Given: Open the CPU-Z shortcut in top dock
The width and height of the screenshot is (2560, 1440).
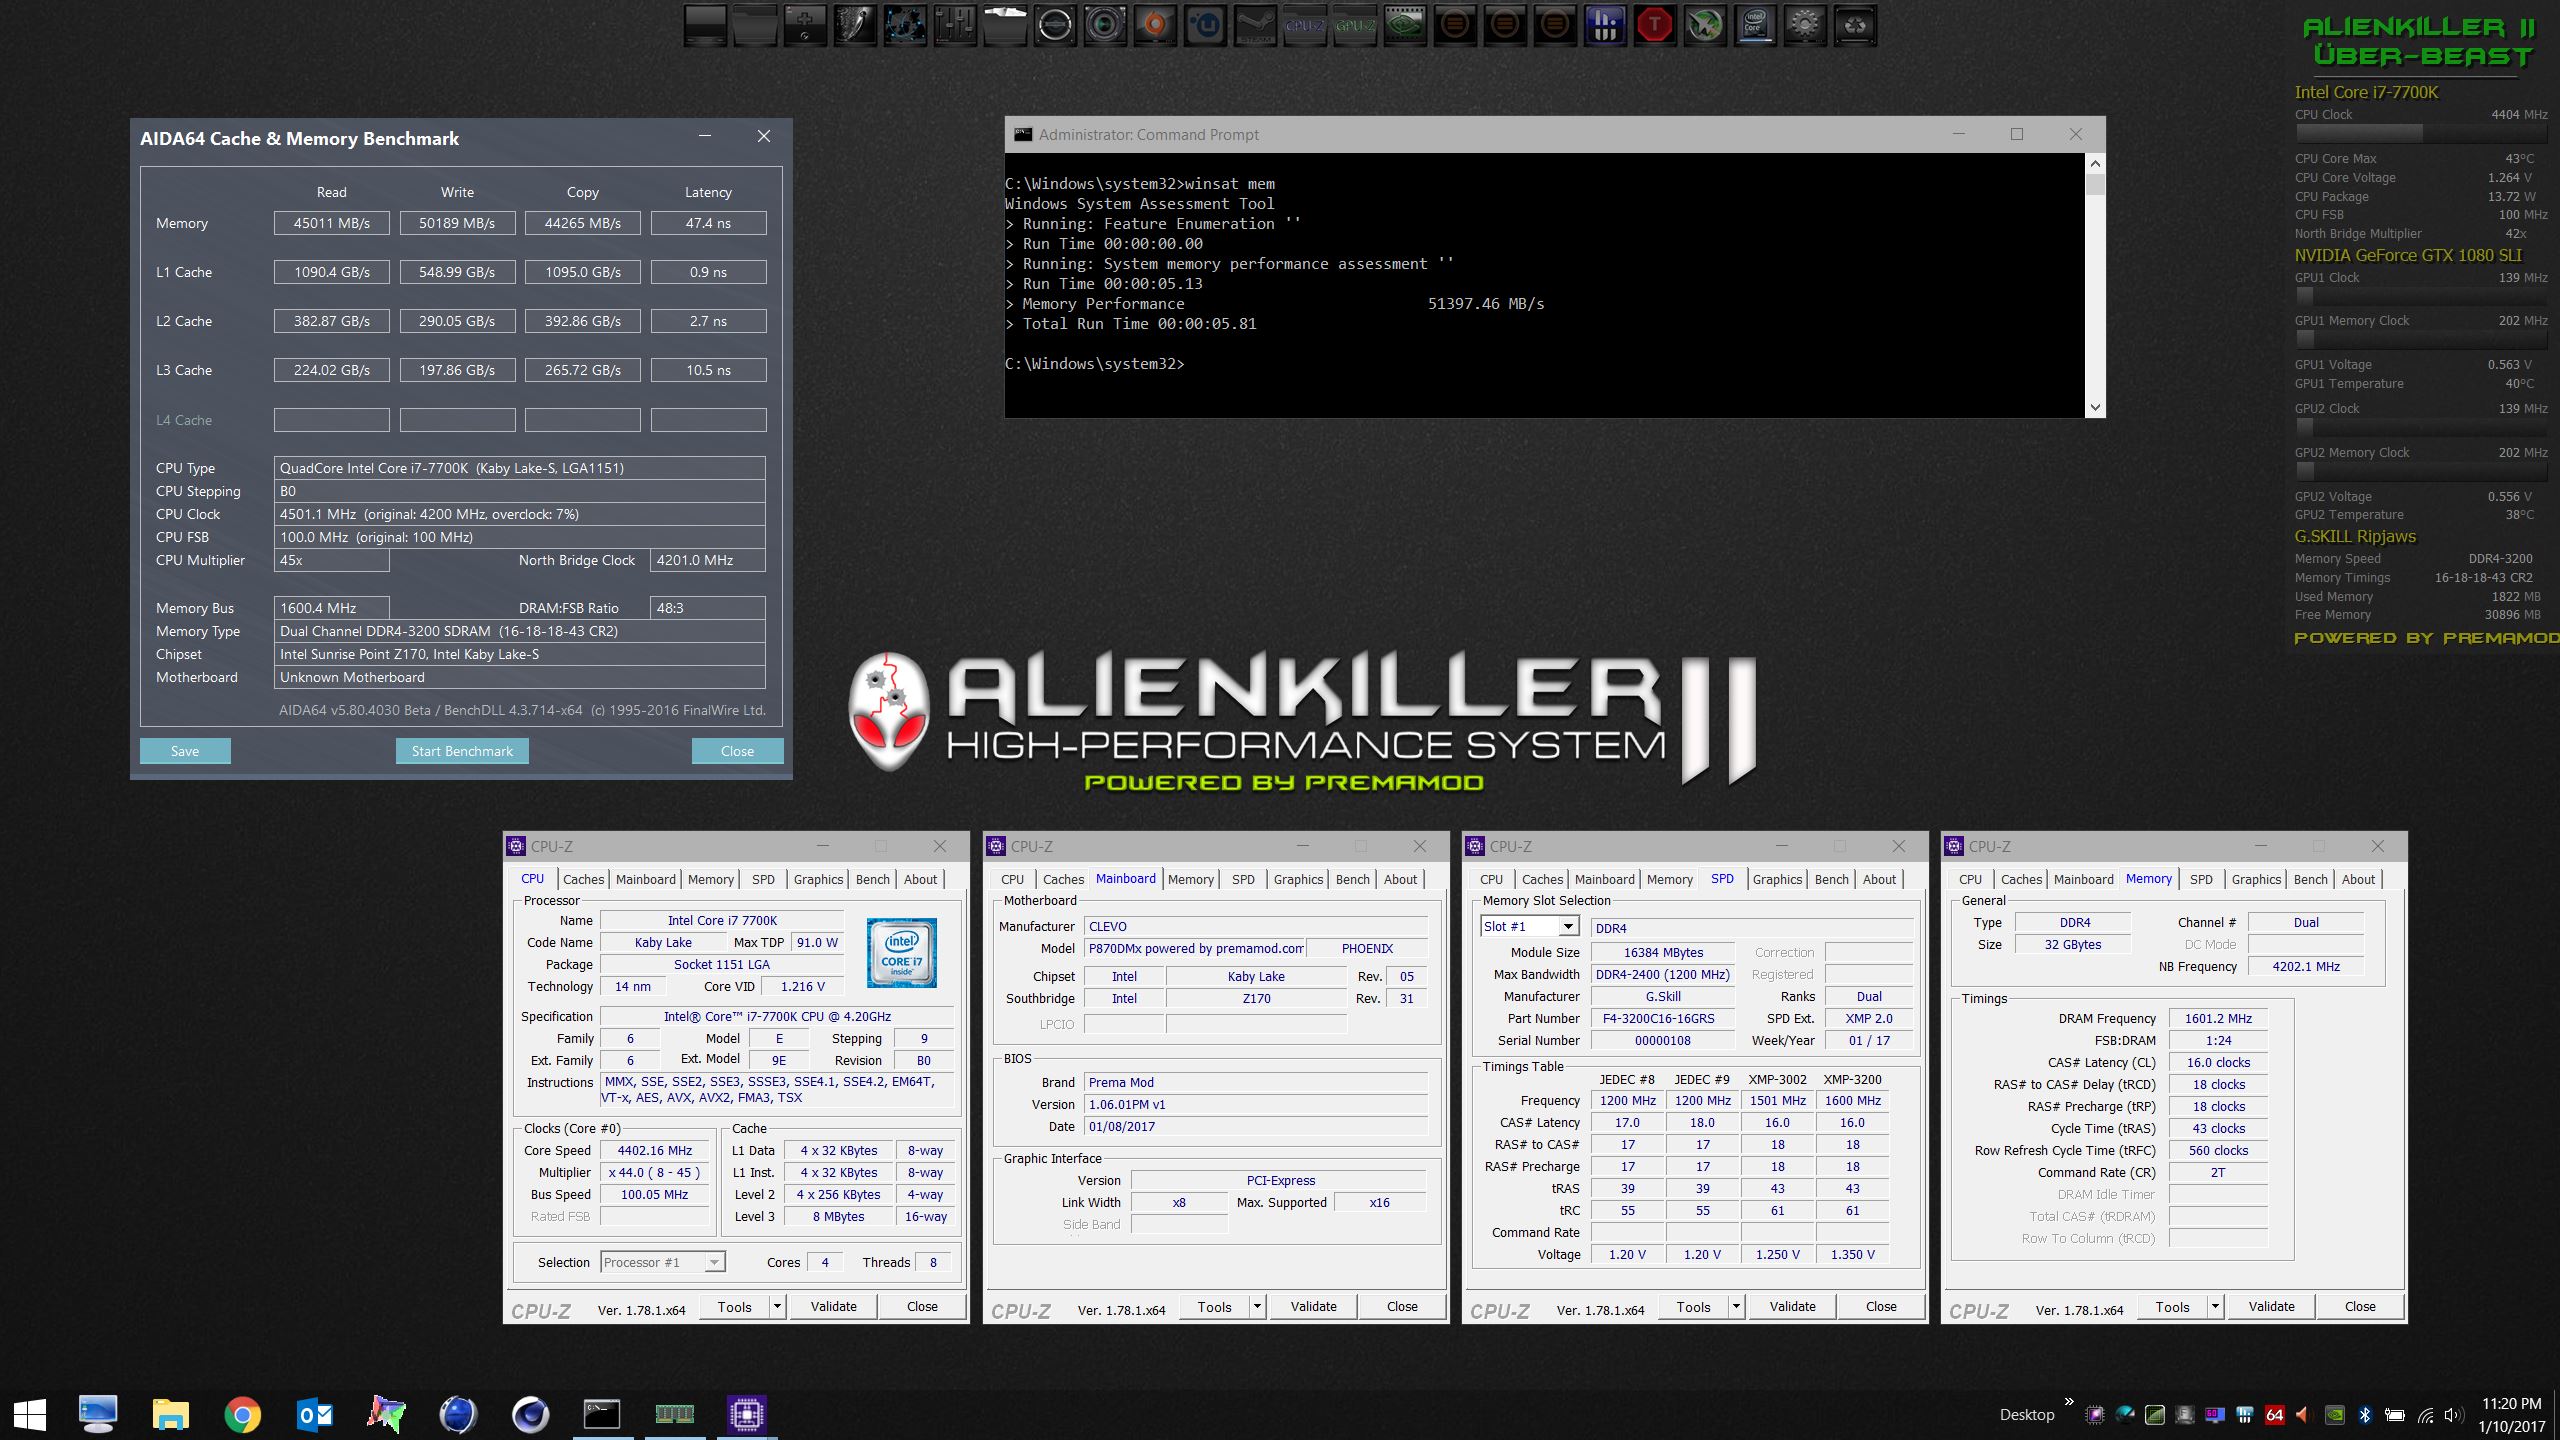Looking at the screenshot, I should [1305, 26].
